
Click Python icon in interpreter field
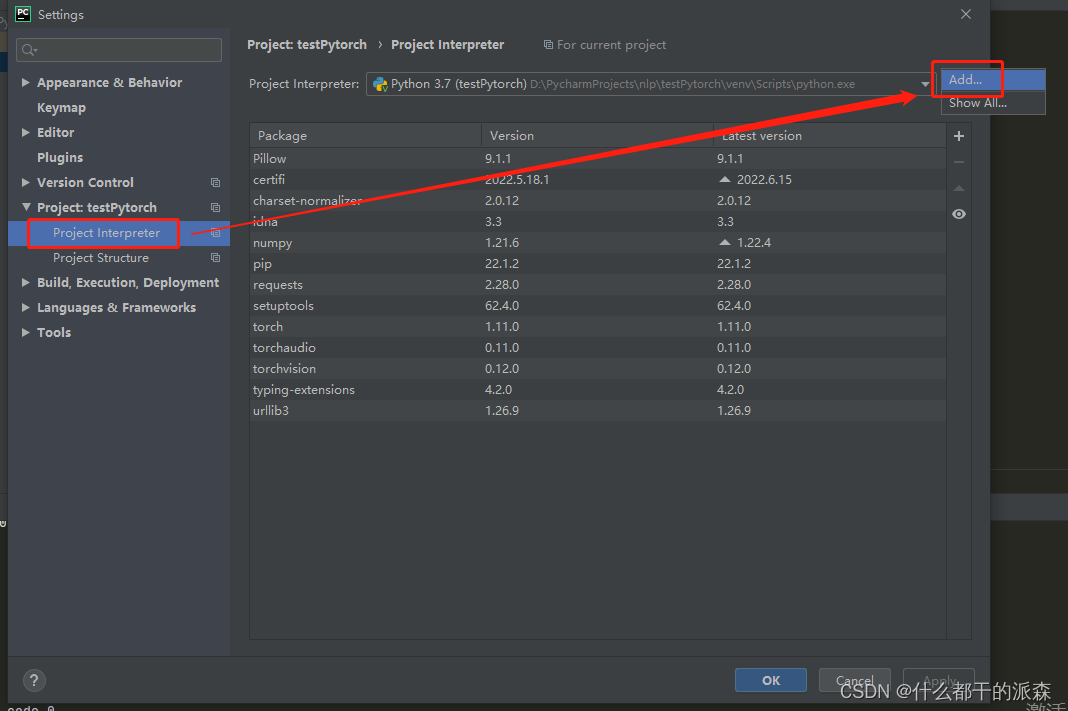tap(380, 84)
